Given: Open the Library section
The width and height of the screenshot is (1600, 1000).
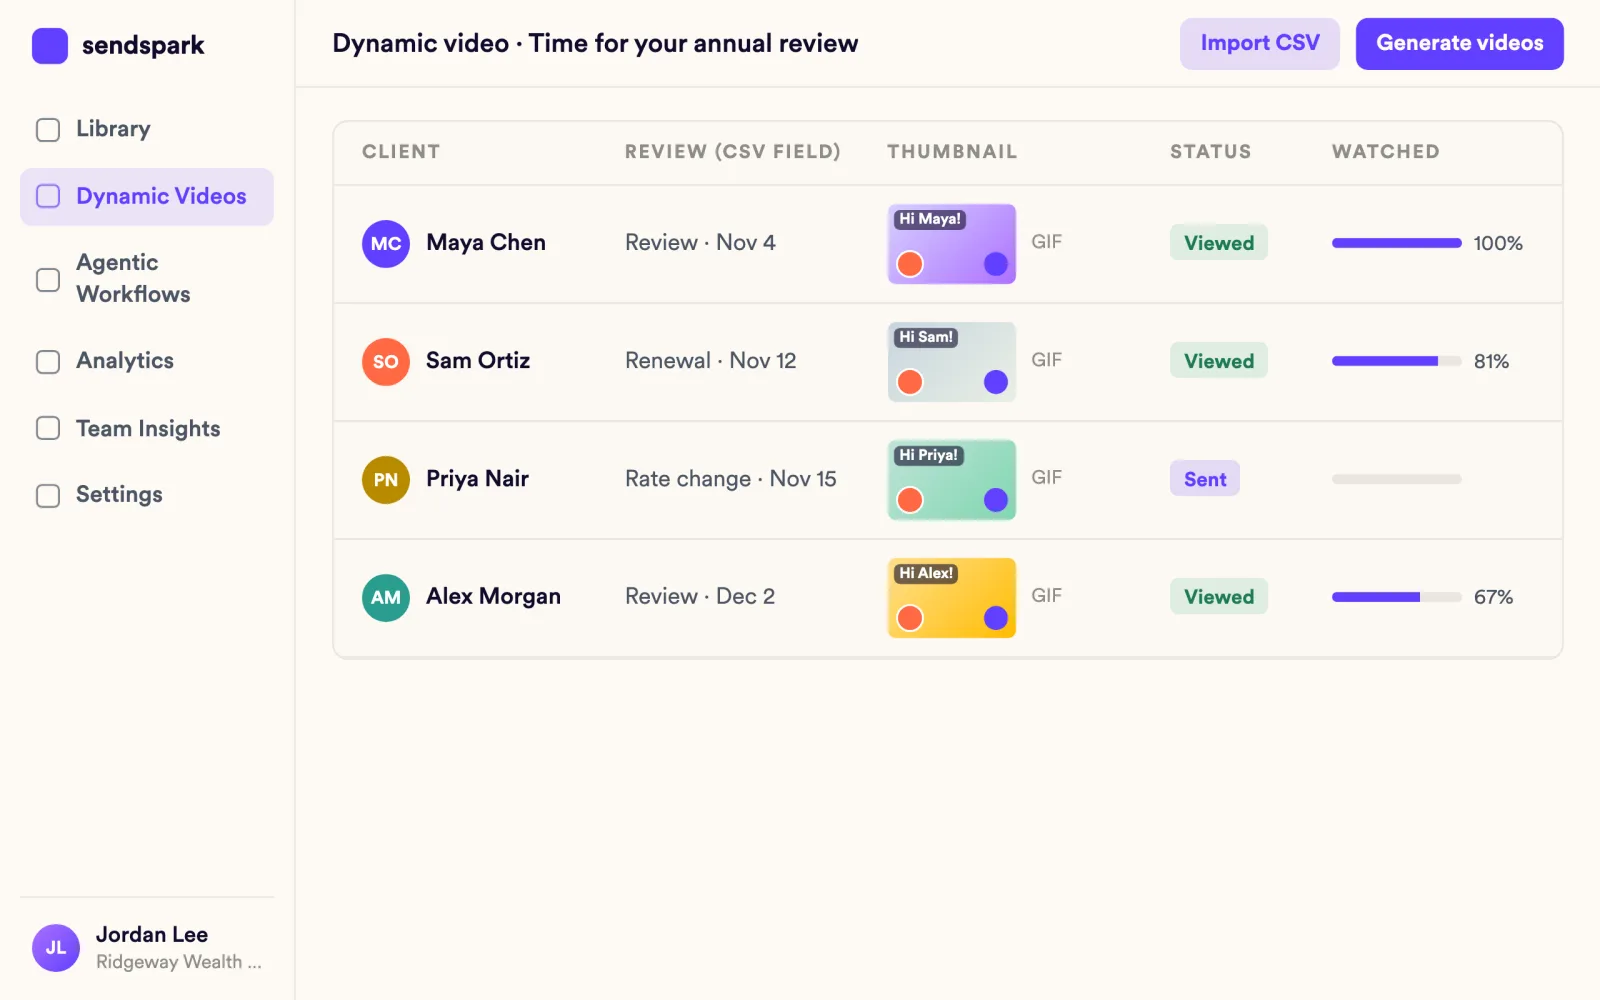Looking at the screenshot, I should click(147, 130).
